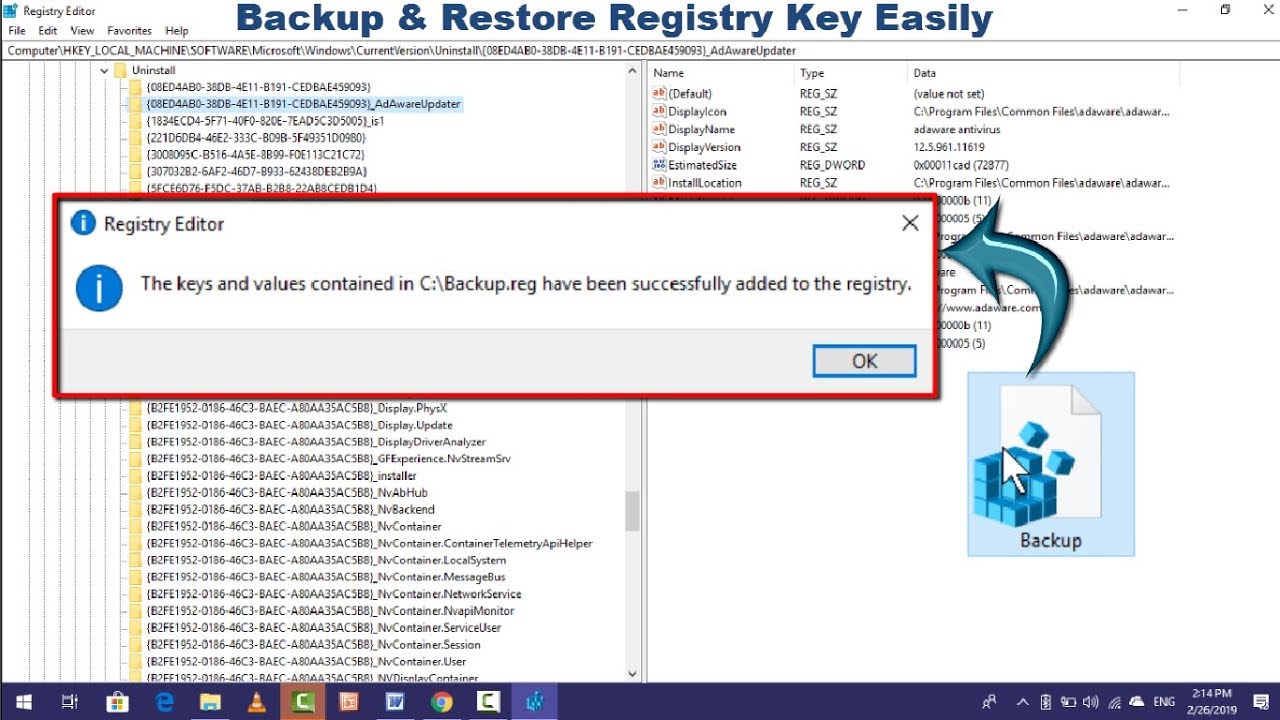Image resolution: width=1280 pixels, height=720 pixels.
Task: Click the Uninstall key folder icon
Action: point(121,71)
